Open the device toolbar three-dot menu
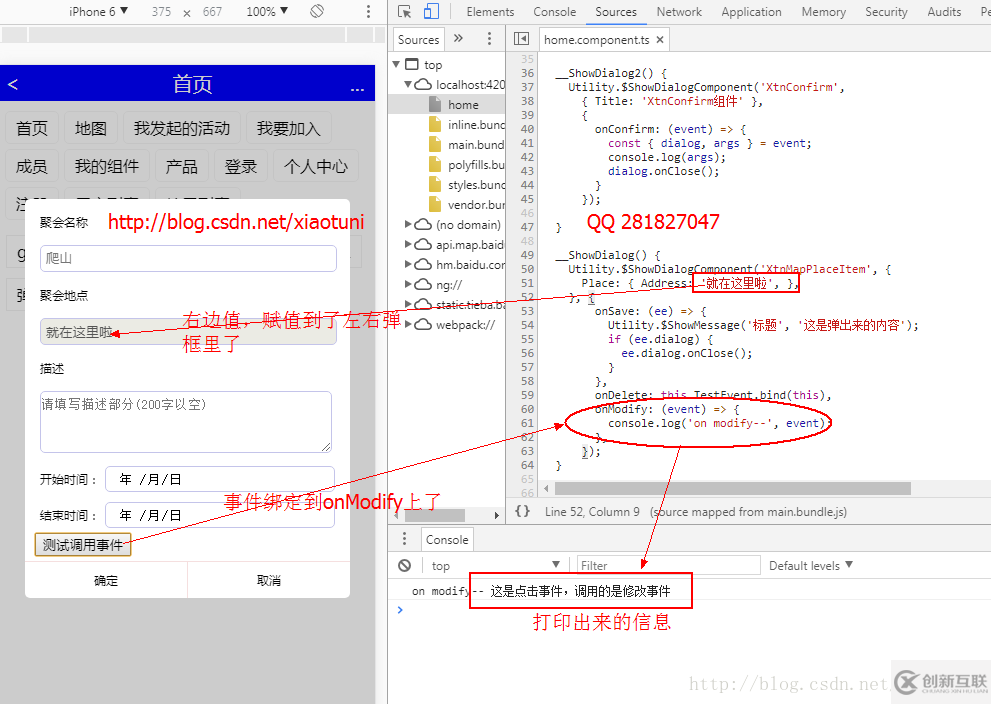This screenshot has width=991, height=704. click(369, 11)
